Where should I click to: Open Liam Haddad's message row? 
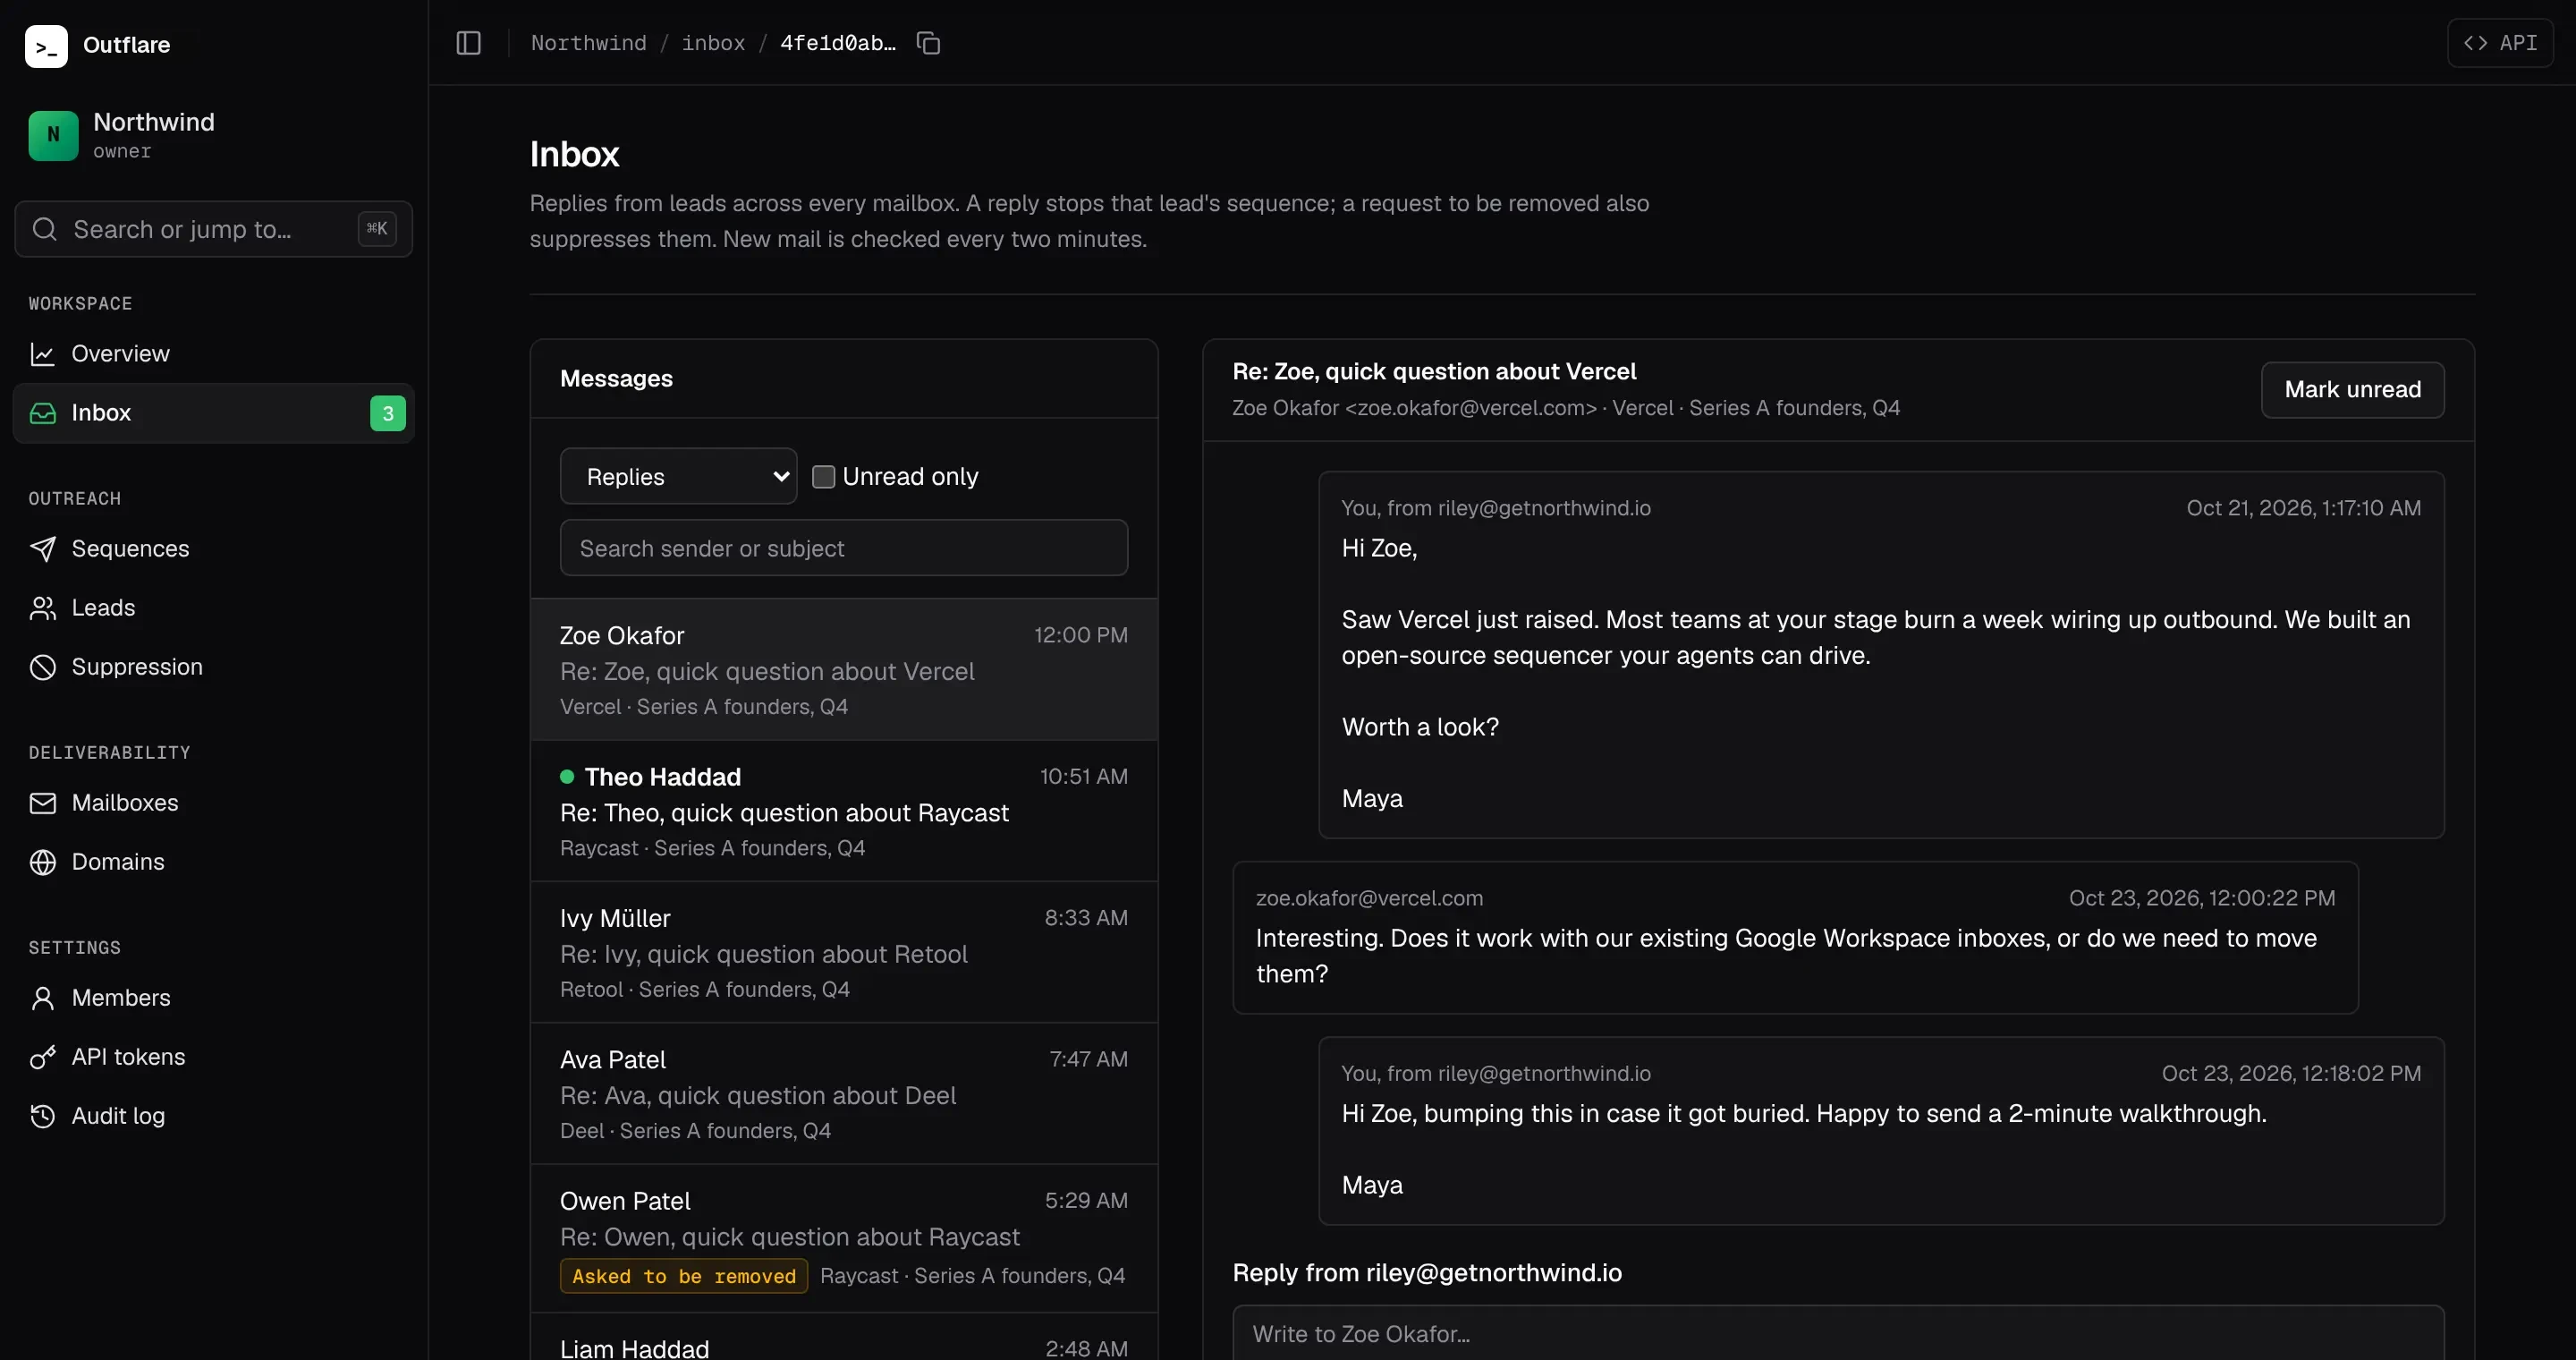pos(844,1338)
